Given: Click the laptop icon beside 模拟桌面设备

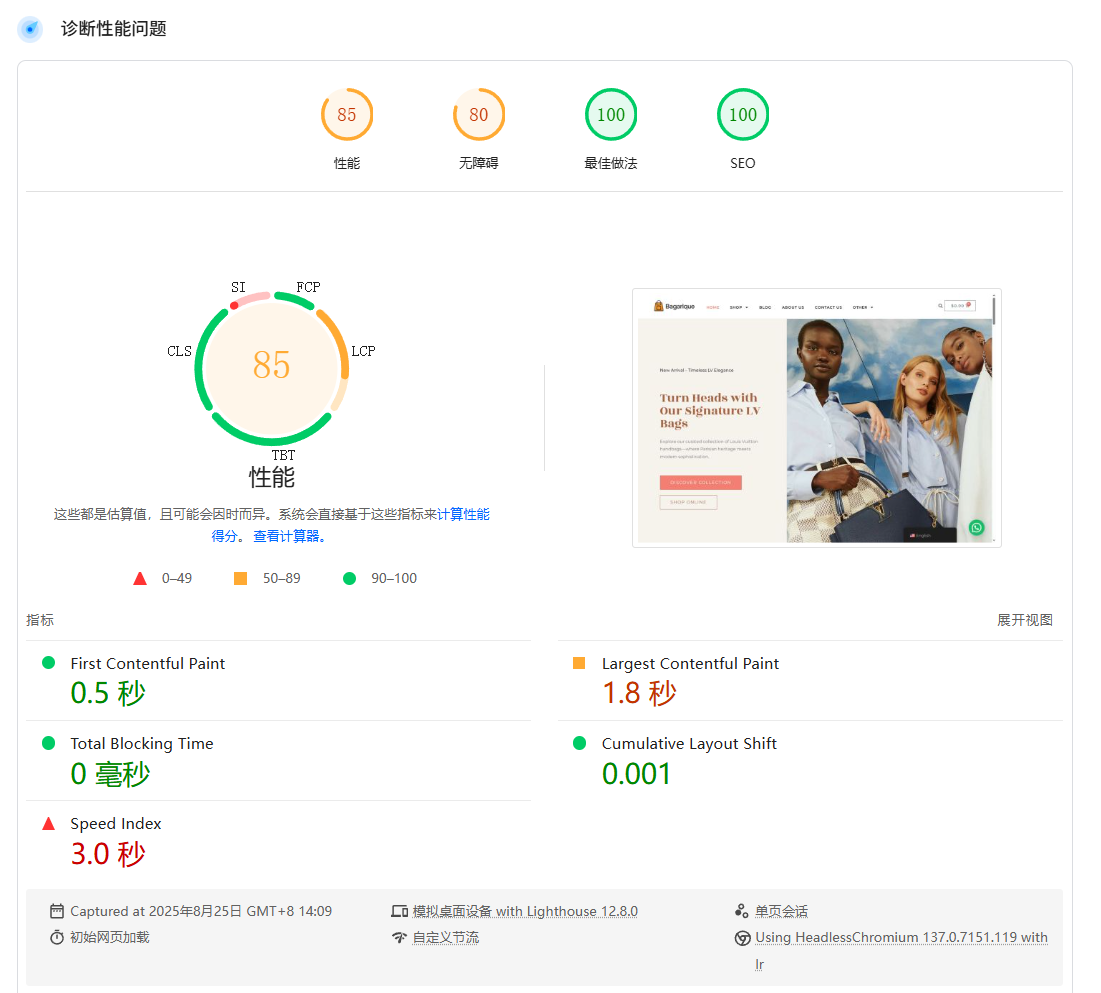Looking at the screenshot, I should pos(400,910).
